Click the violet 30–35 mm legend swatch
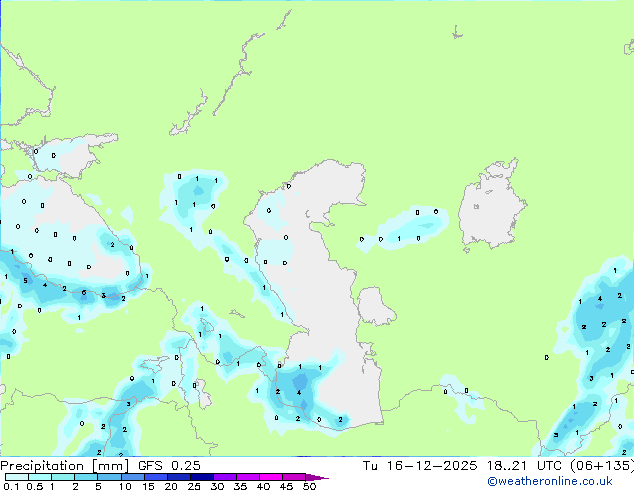Image resolution: width=634 pixels, height=490 pixels. [x=225, y=477]
